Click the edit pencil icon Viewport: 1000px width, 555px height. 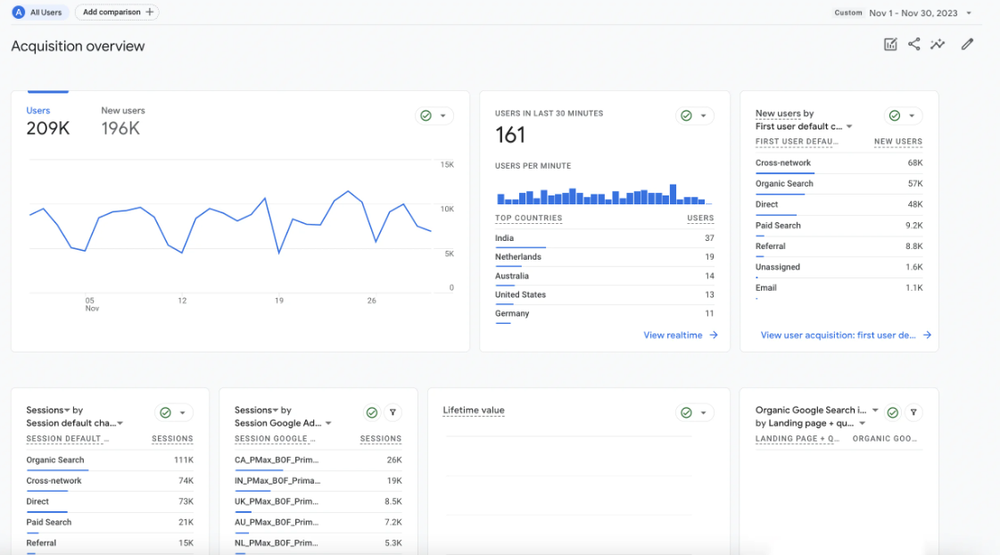pyautogui.click(x=967, y=44)
